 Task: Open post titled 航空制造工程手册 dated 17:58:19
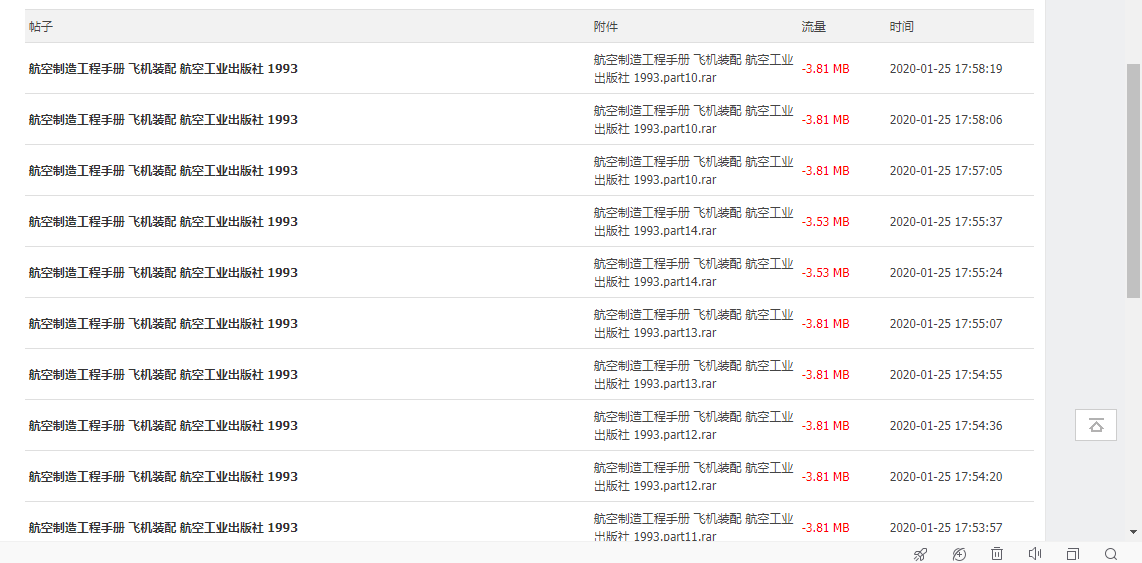click(163, 69)
